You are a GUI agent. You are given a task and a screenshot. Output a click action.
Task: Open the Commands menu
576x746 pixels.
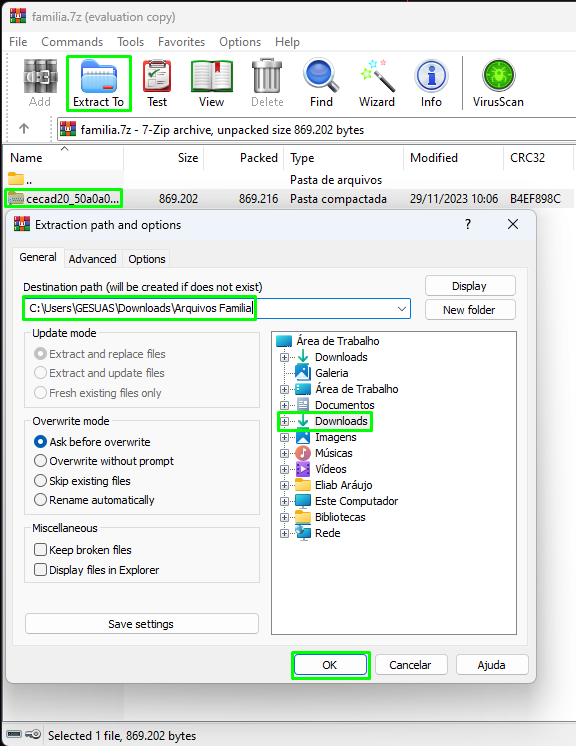[x=72, y=42]
